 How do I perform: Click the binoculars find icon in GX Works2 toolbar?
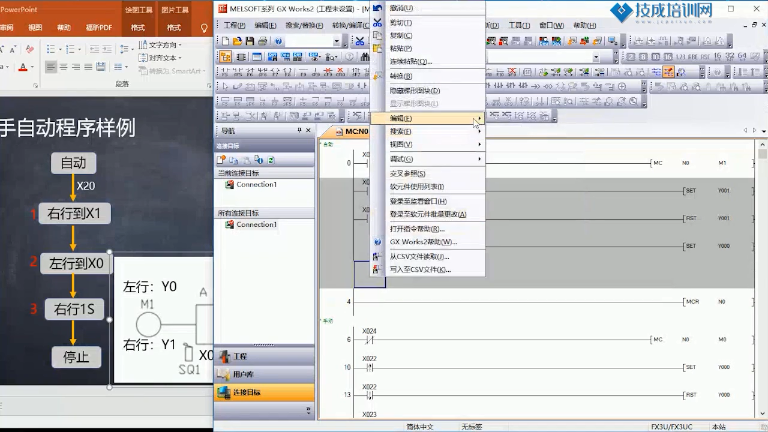coord(365,57)
